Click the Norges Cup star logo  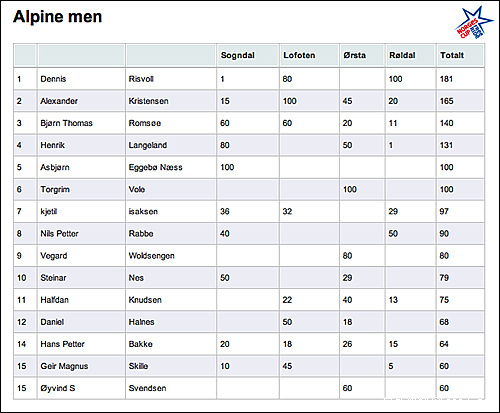point(474,23)
